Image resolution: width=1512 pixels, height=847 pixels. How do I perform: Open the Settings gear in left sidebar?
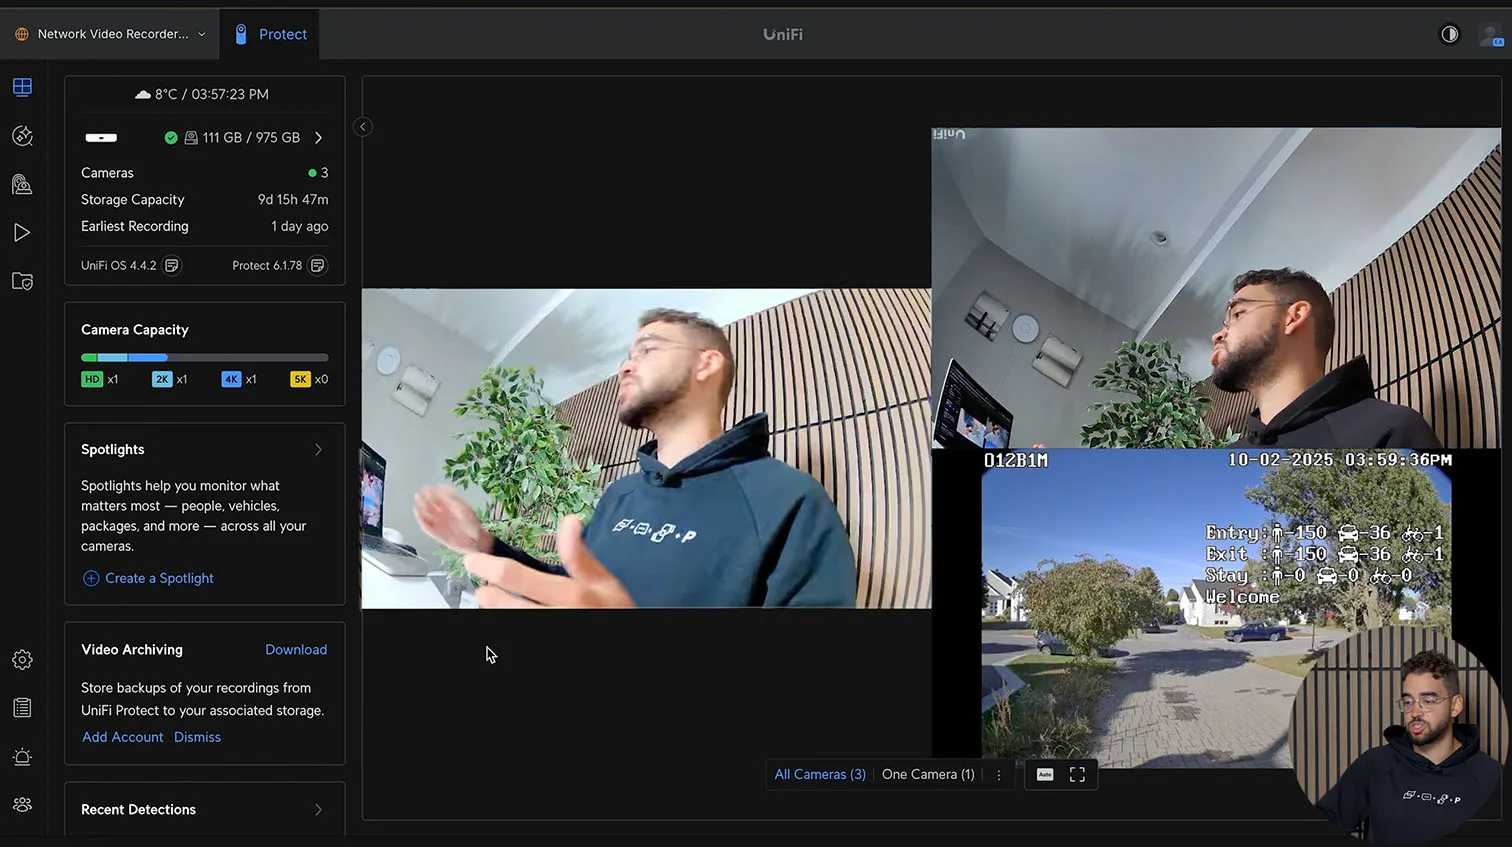tap(22, 660)
